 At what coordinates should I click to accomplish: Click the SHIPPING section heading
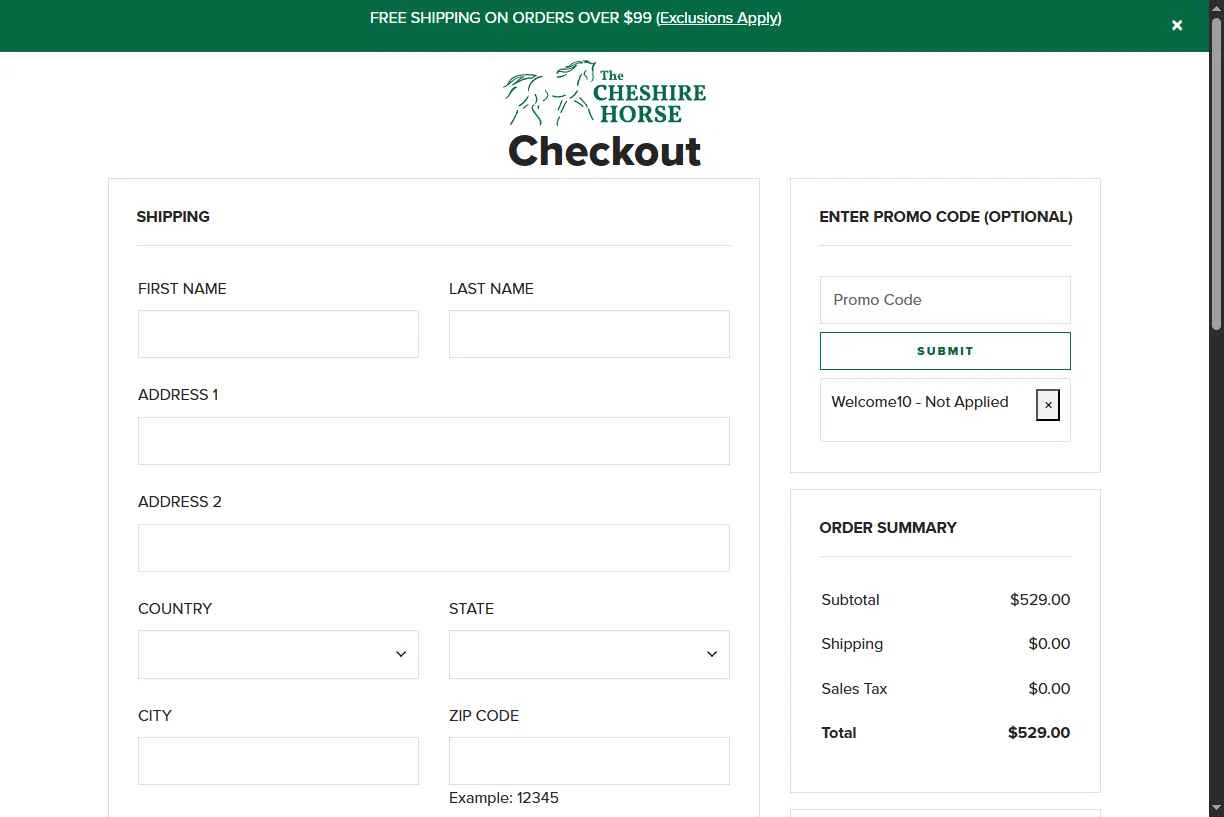click(x=173, y=217)
